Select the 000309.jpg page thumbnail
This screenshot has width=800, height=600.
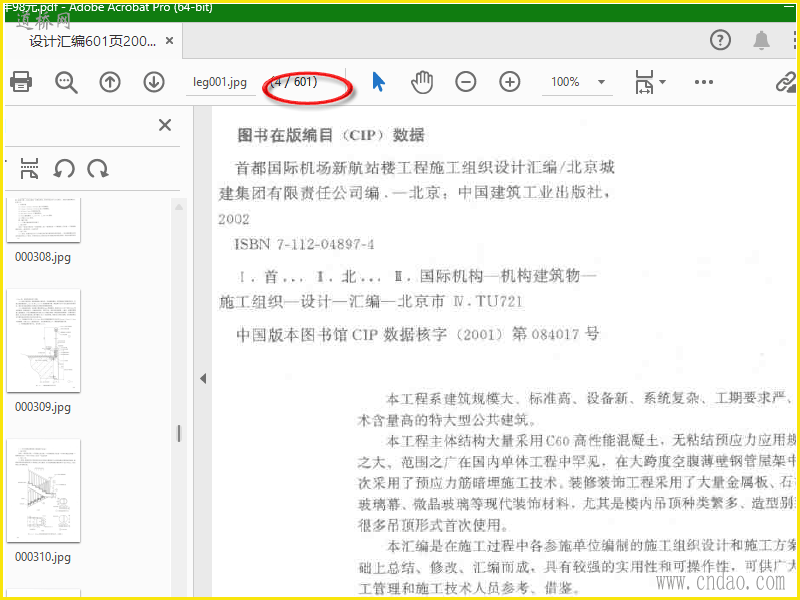pos(43,340)
